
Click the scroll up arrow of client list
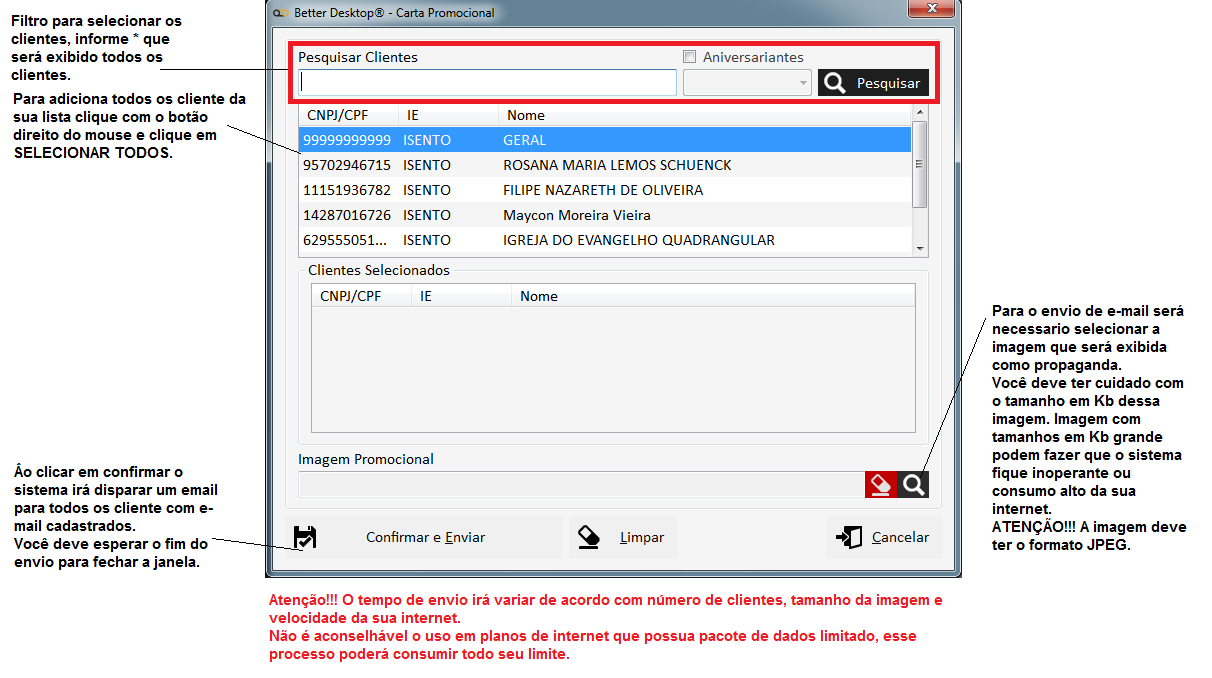tap(920, 114)
